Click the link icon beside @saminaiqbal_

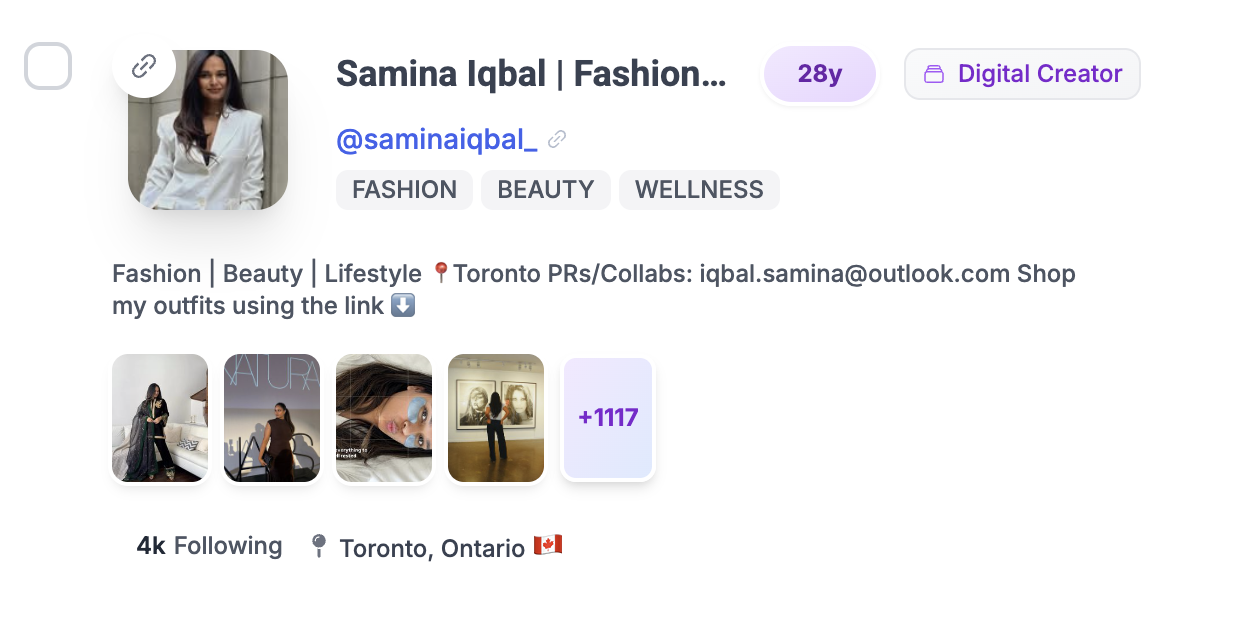click(556, 139)
